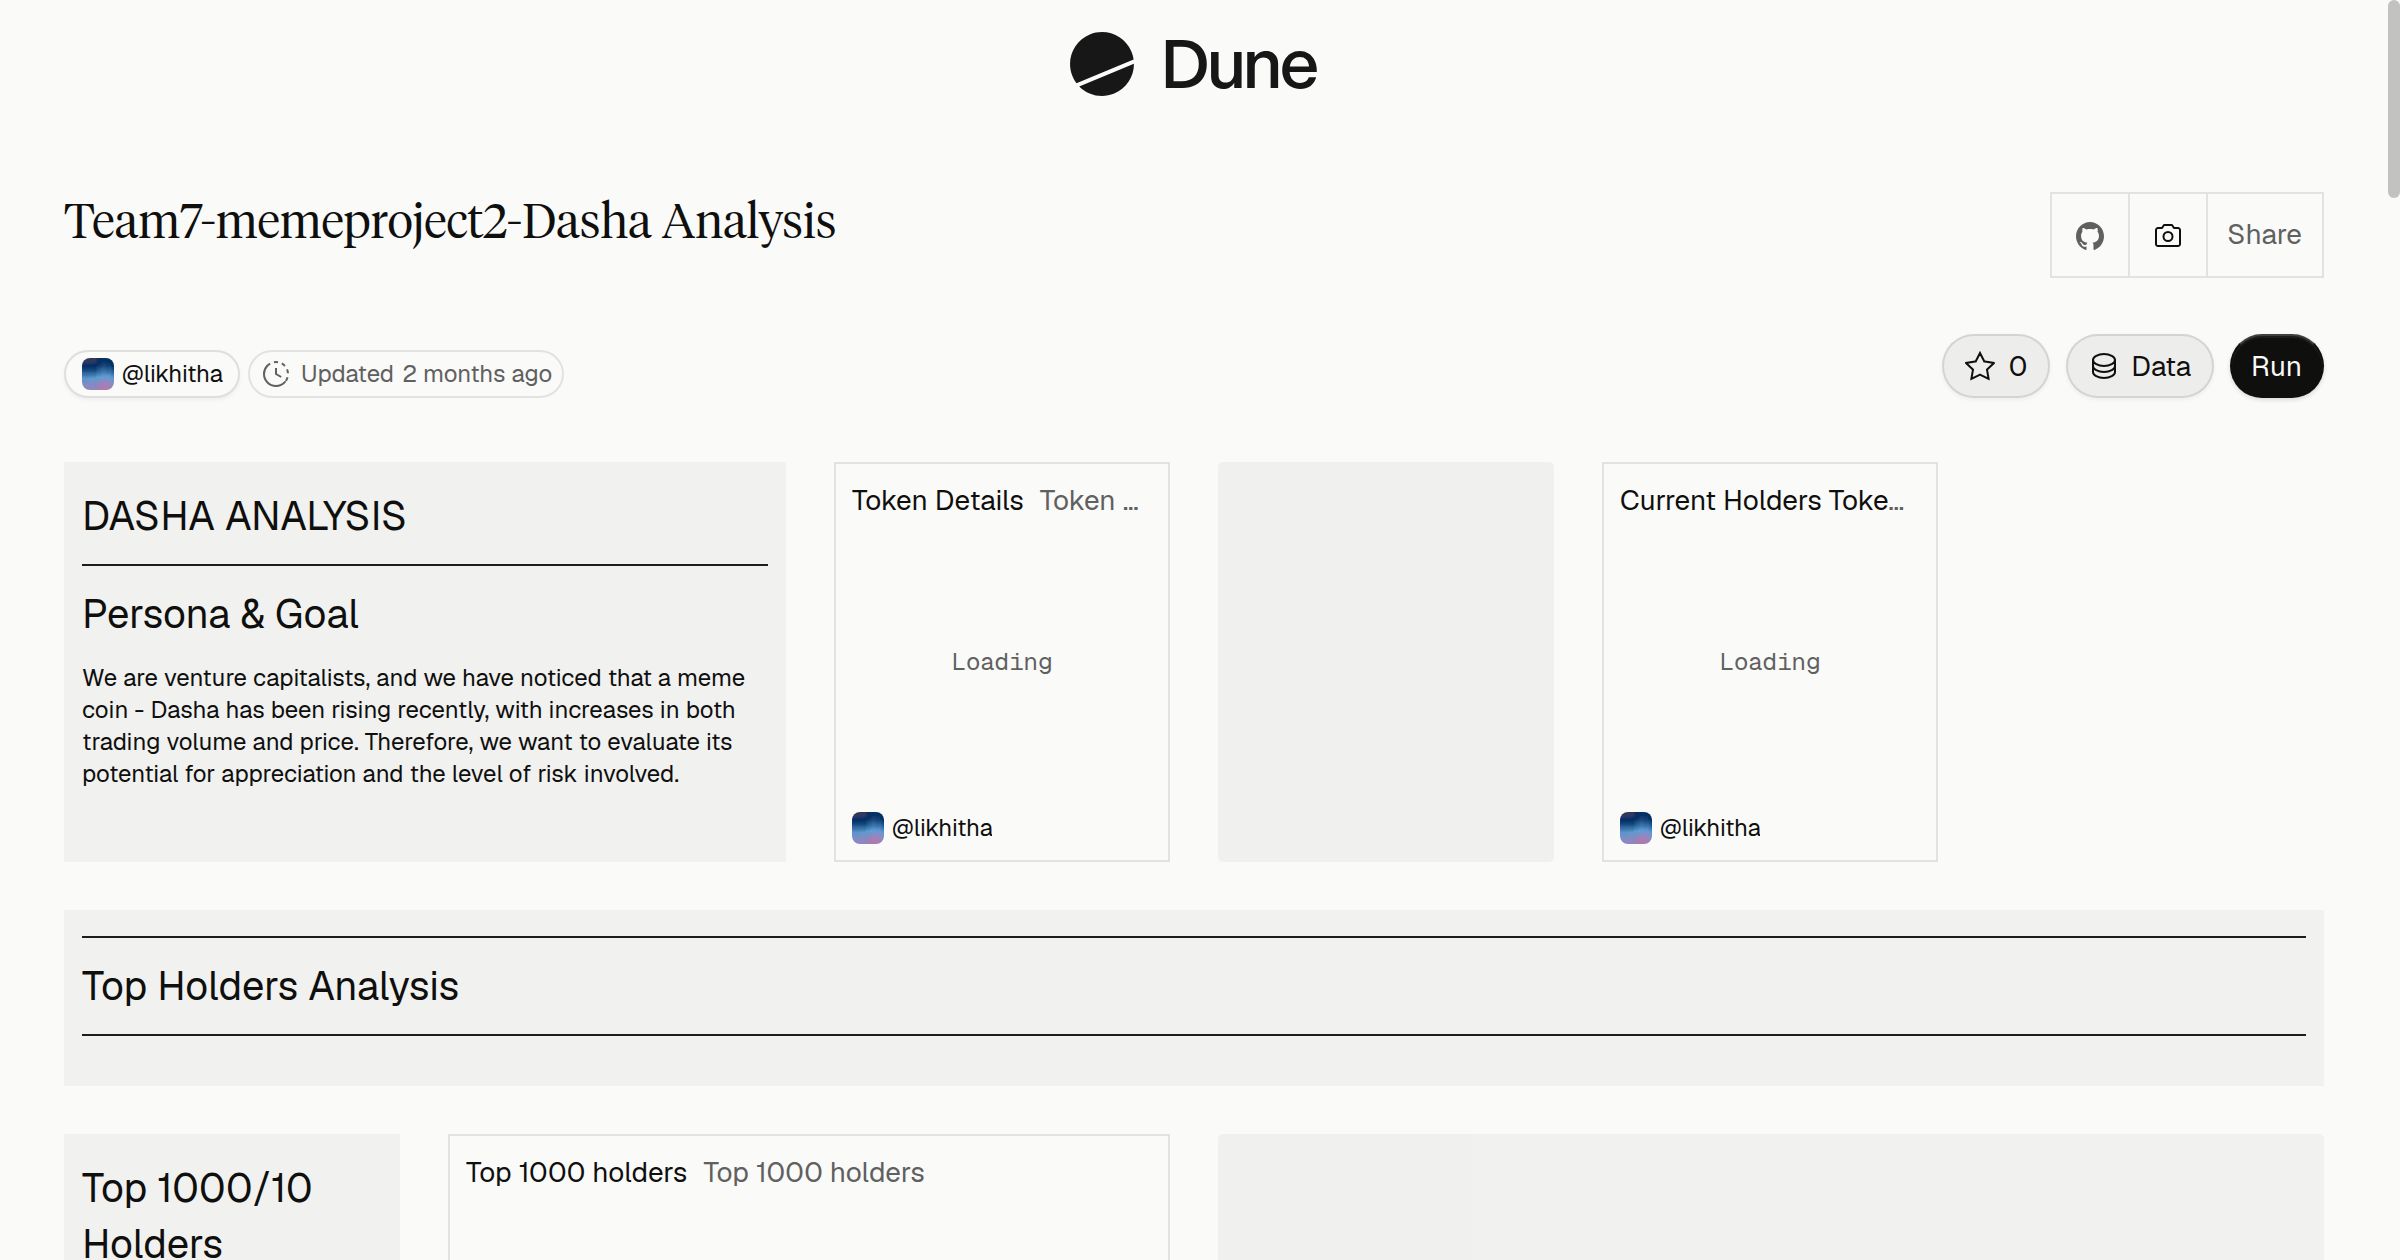Run the dashboard queries
The image size is (2400, 1260).
(x=2276, y=366)
